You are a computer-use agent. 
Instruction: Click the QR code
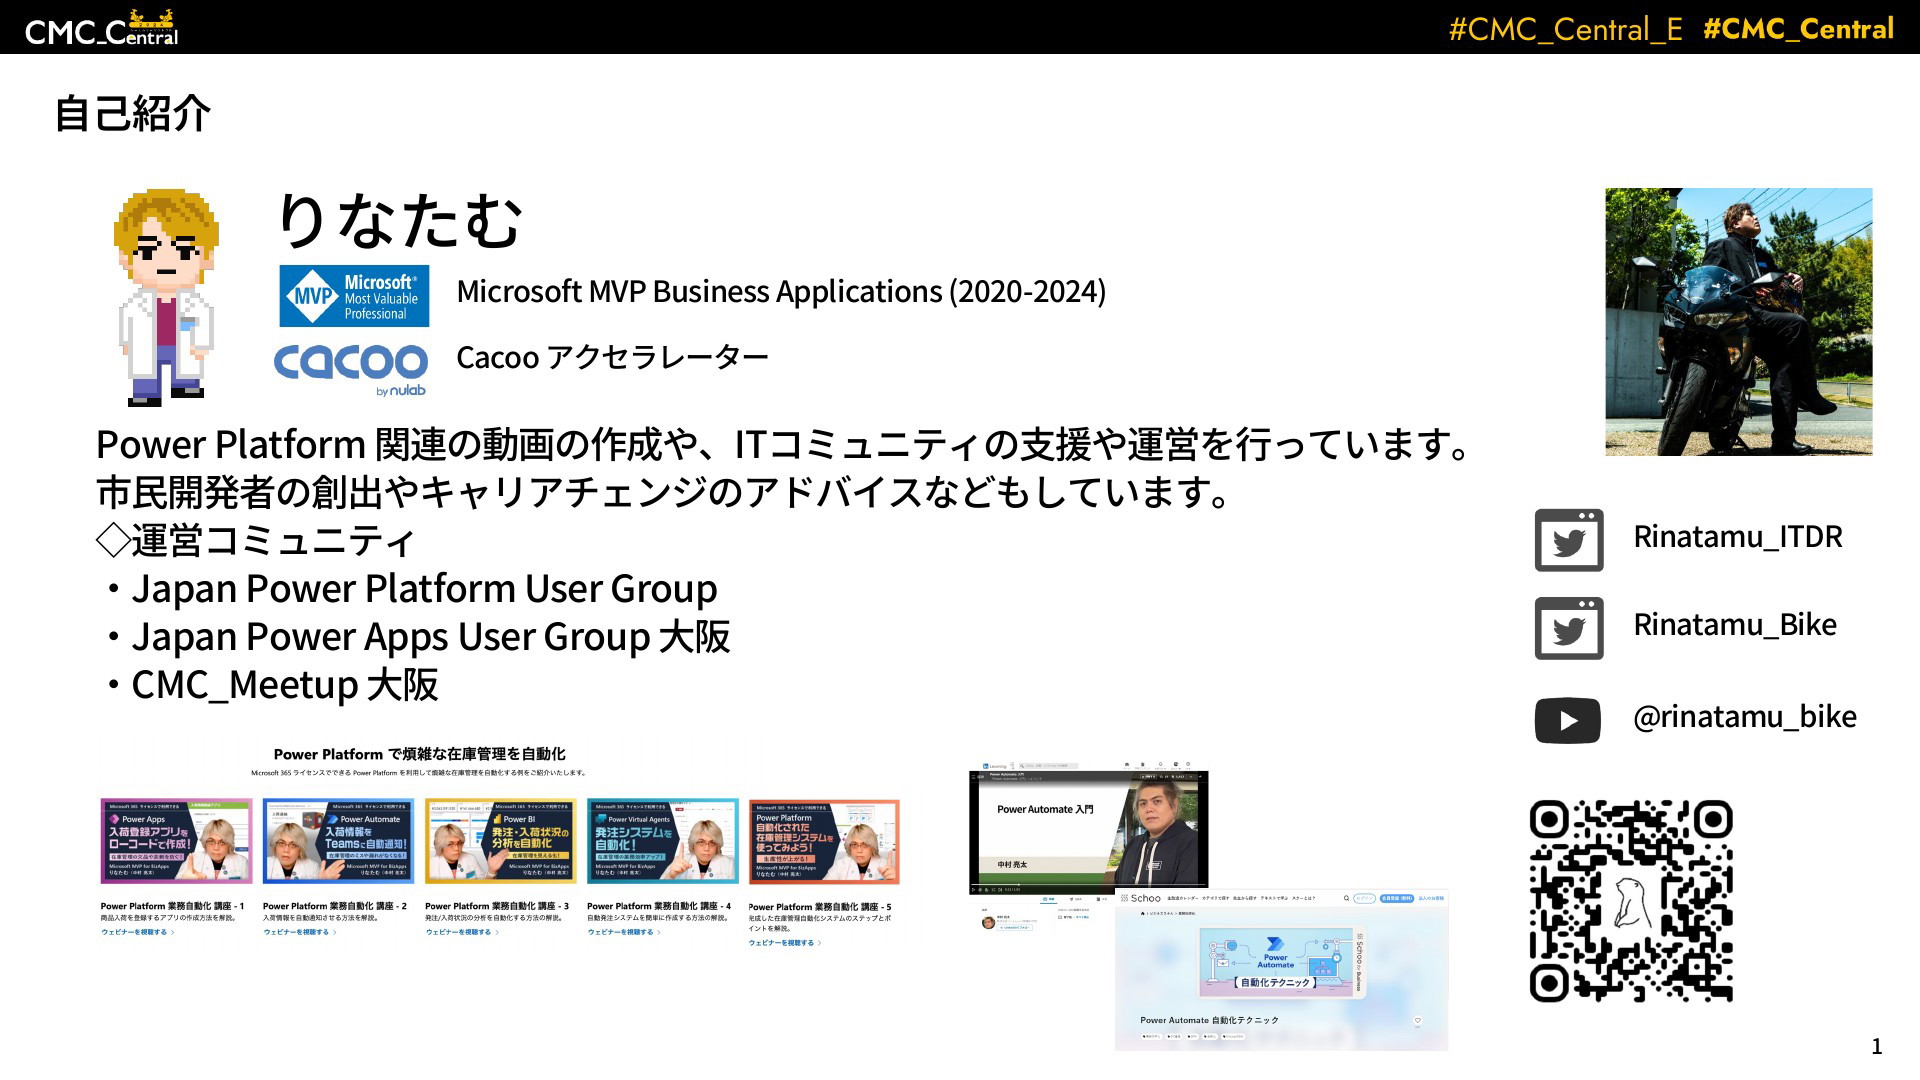click(x=1631, y=901)
